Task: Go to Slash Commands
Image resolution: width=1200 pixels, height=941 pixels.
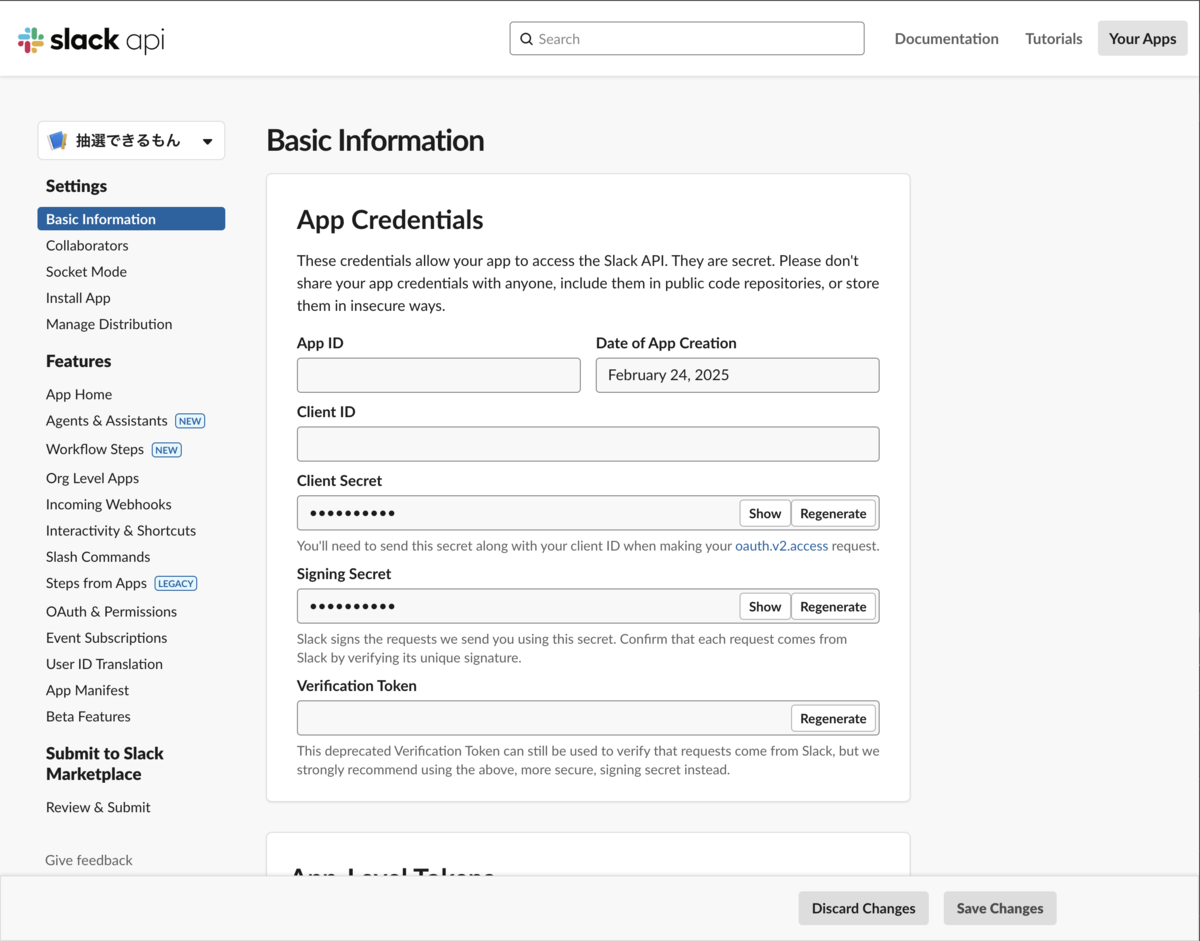Action: click(x=98, y=557)
